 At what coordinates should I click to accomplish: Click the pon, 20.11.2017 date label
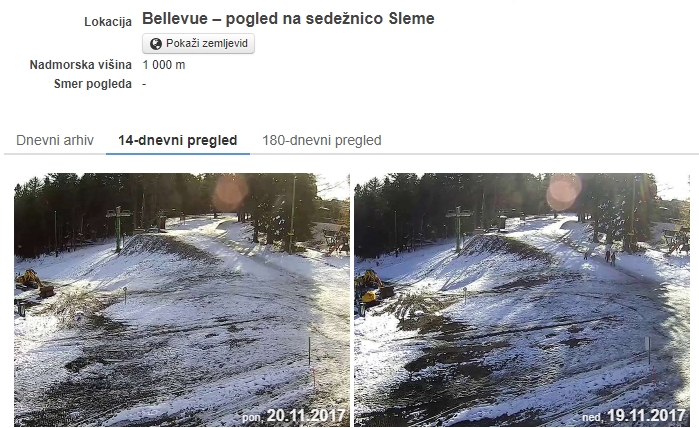(294, 416)
